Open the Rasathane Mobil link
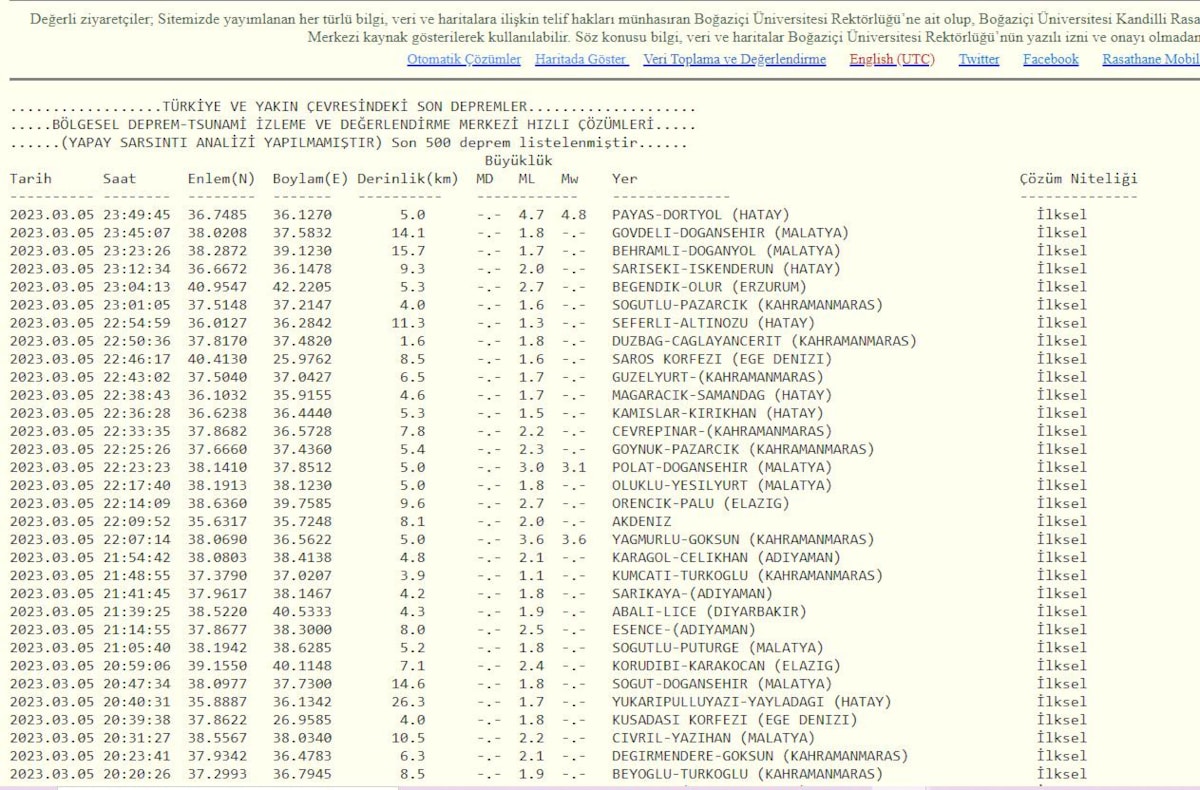The image size is (1200, 790). point(1150,60)
